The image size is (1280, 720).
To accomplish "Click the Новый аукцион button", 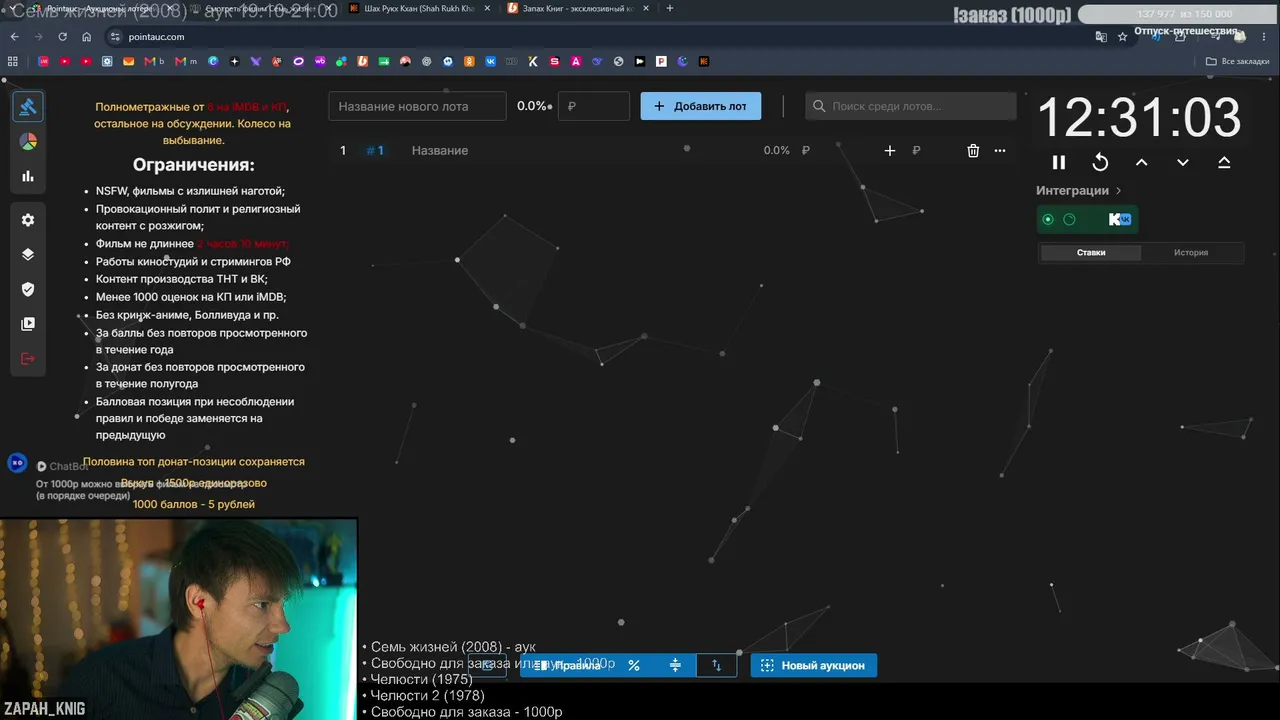I will (x=814, y=665).
